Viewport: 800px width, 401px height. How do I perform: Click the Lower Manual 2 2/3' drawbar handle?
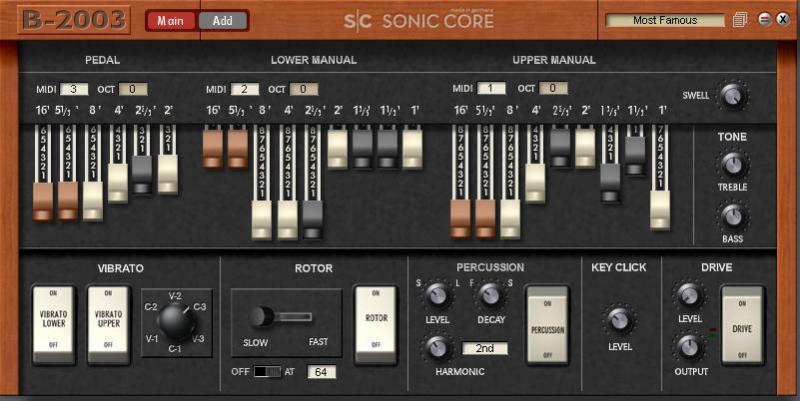(312, 220)
